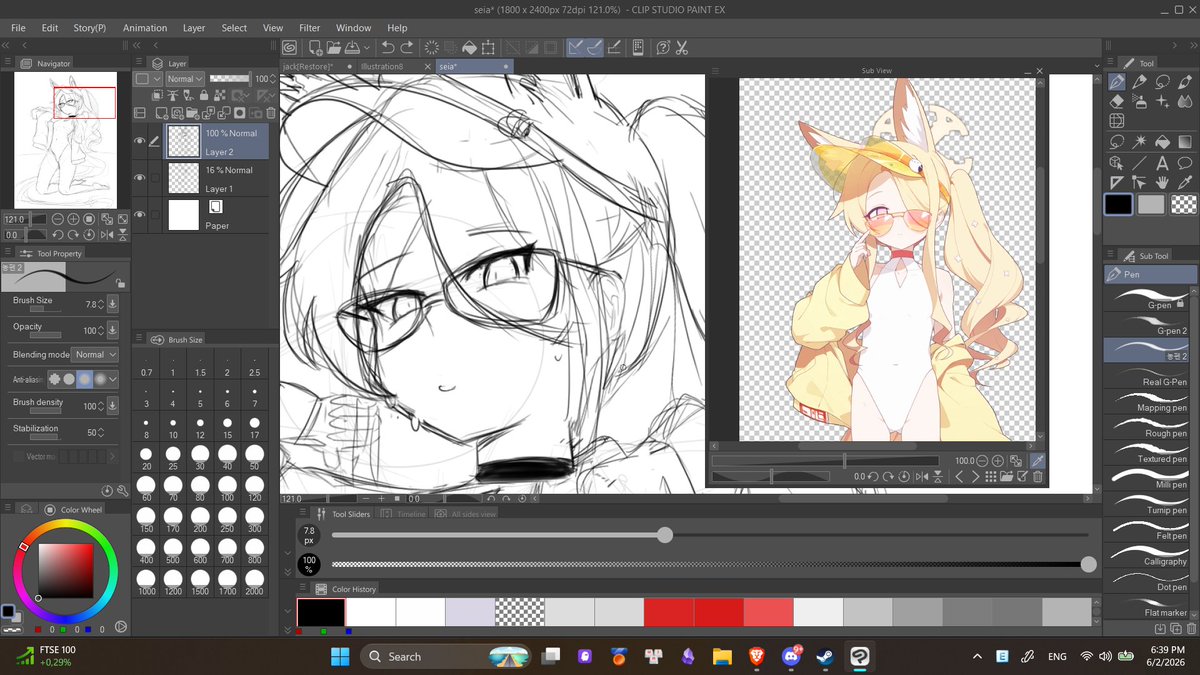
Task: Select the Hand move tool
Action: tap(1163, 183)
